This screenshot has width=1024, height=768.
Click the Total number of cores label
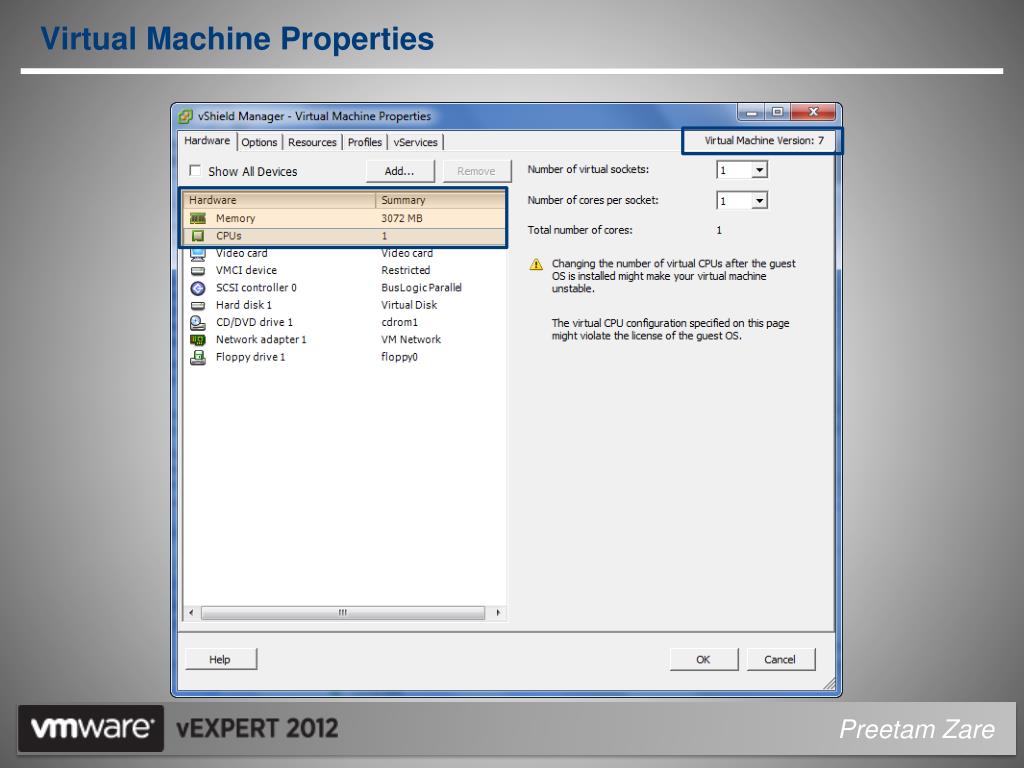click(x=580, y=230)
